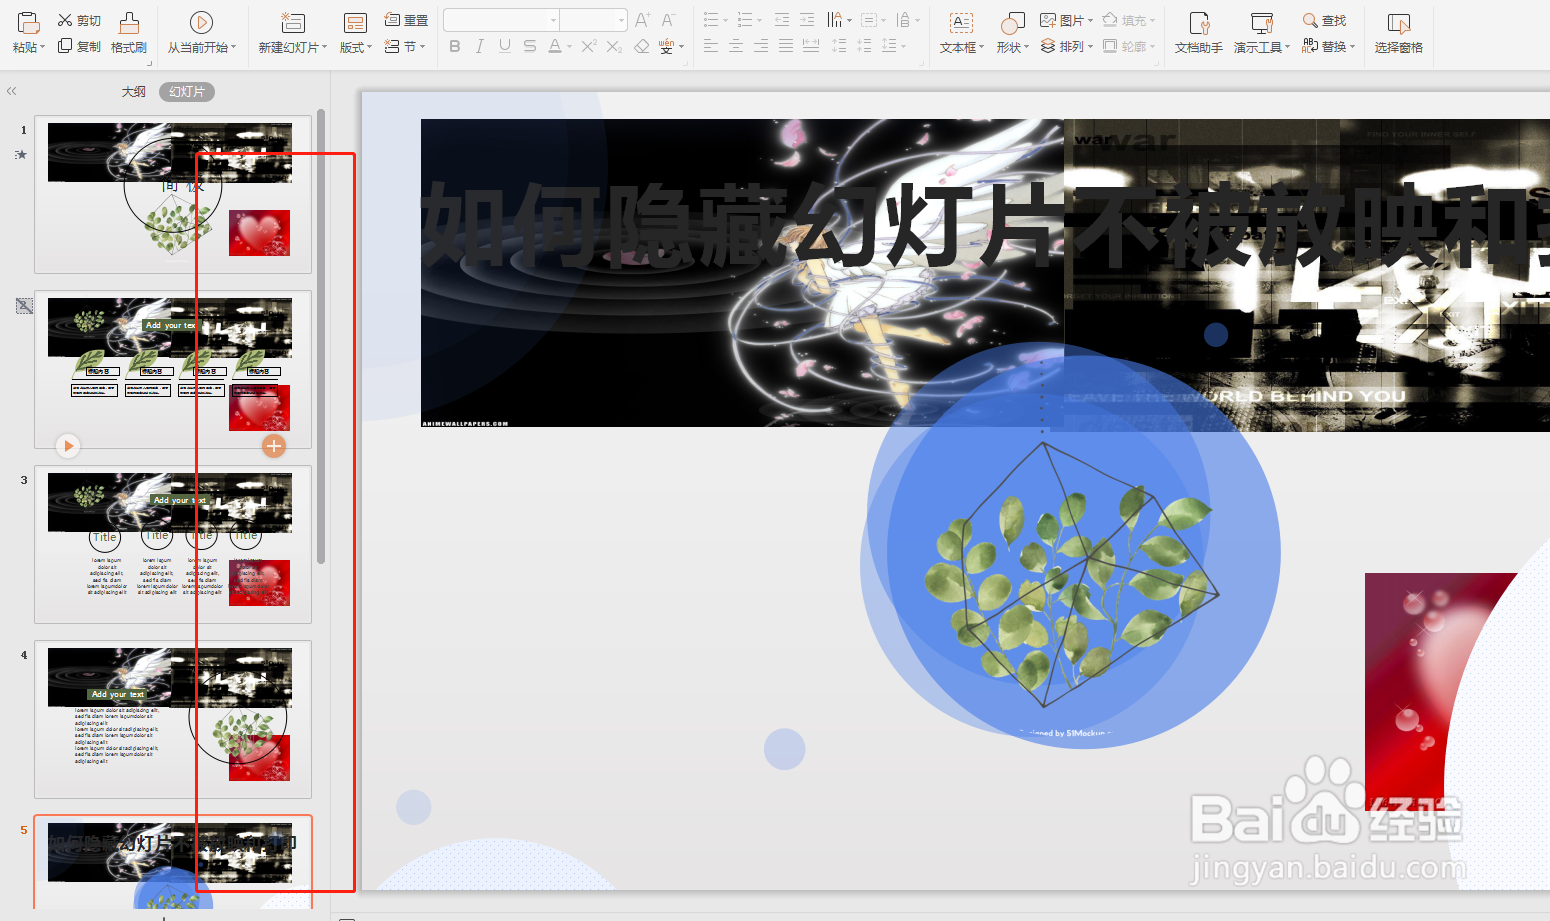Toggle justify text alignment
Viewport: 1550px width, 921px height.
coord(786,46)
